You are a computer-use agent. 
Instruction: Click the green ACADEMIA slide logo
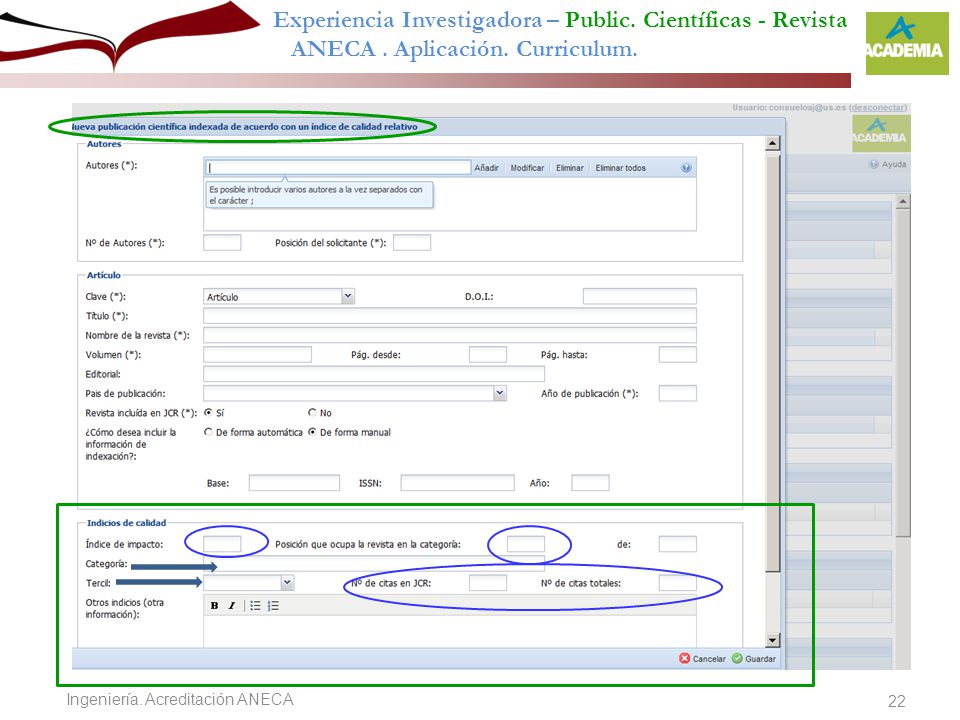point(907,43)
